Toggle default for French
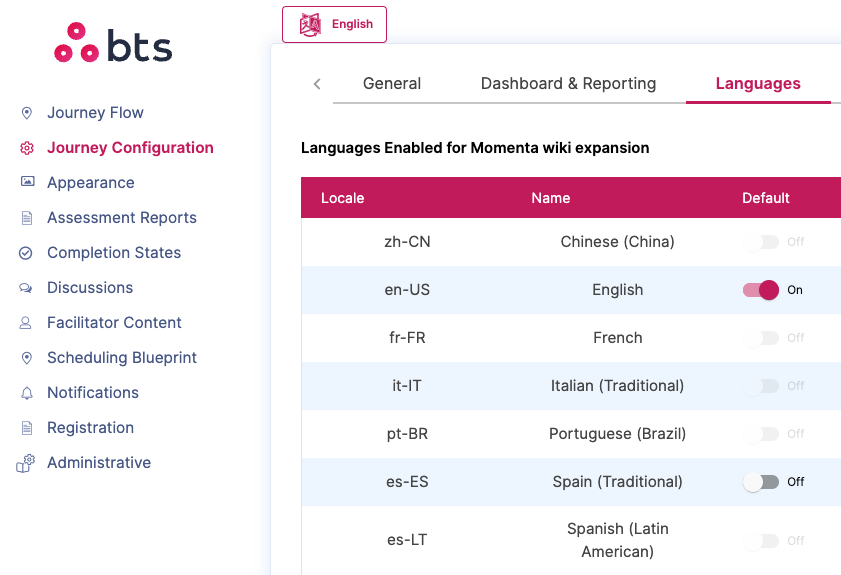 (761, 338)
